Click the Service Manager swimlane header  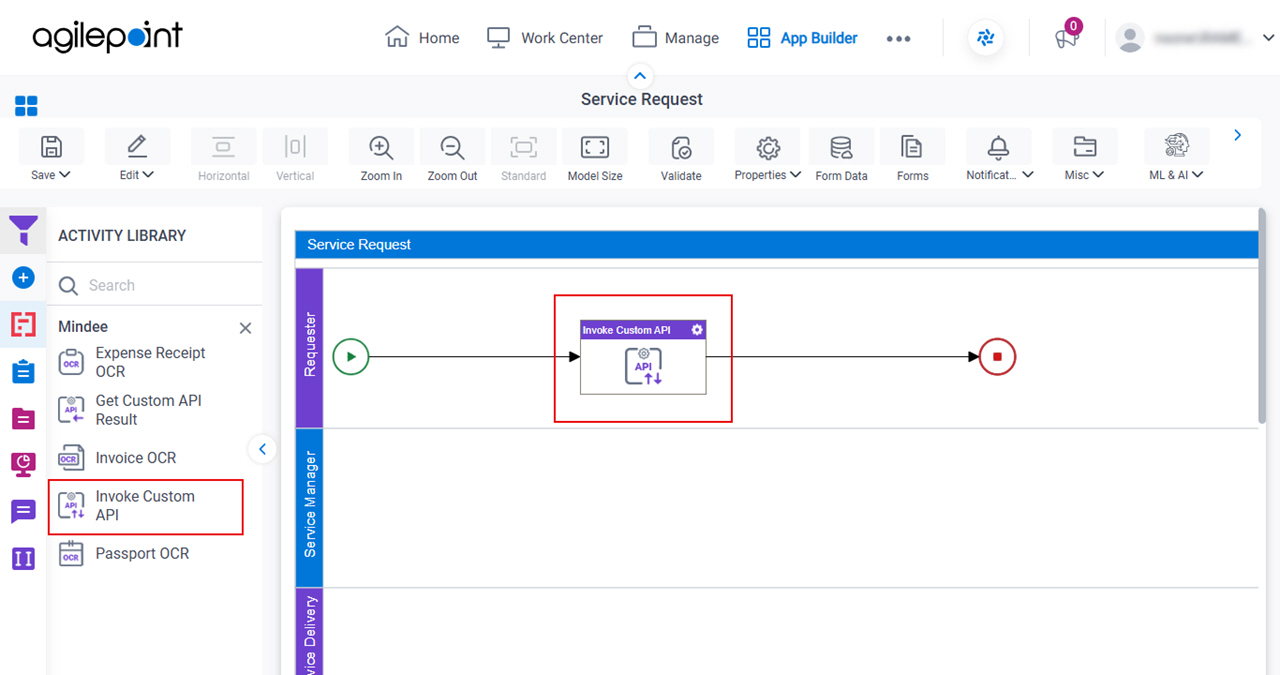[310, 506]
